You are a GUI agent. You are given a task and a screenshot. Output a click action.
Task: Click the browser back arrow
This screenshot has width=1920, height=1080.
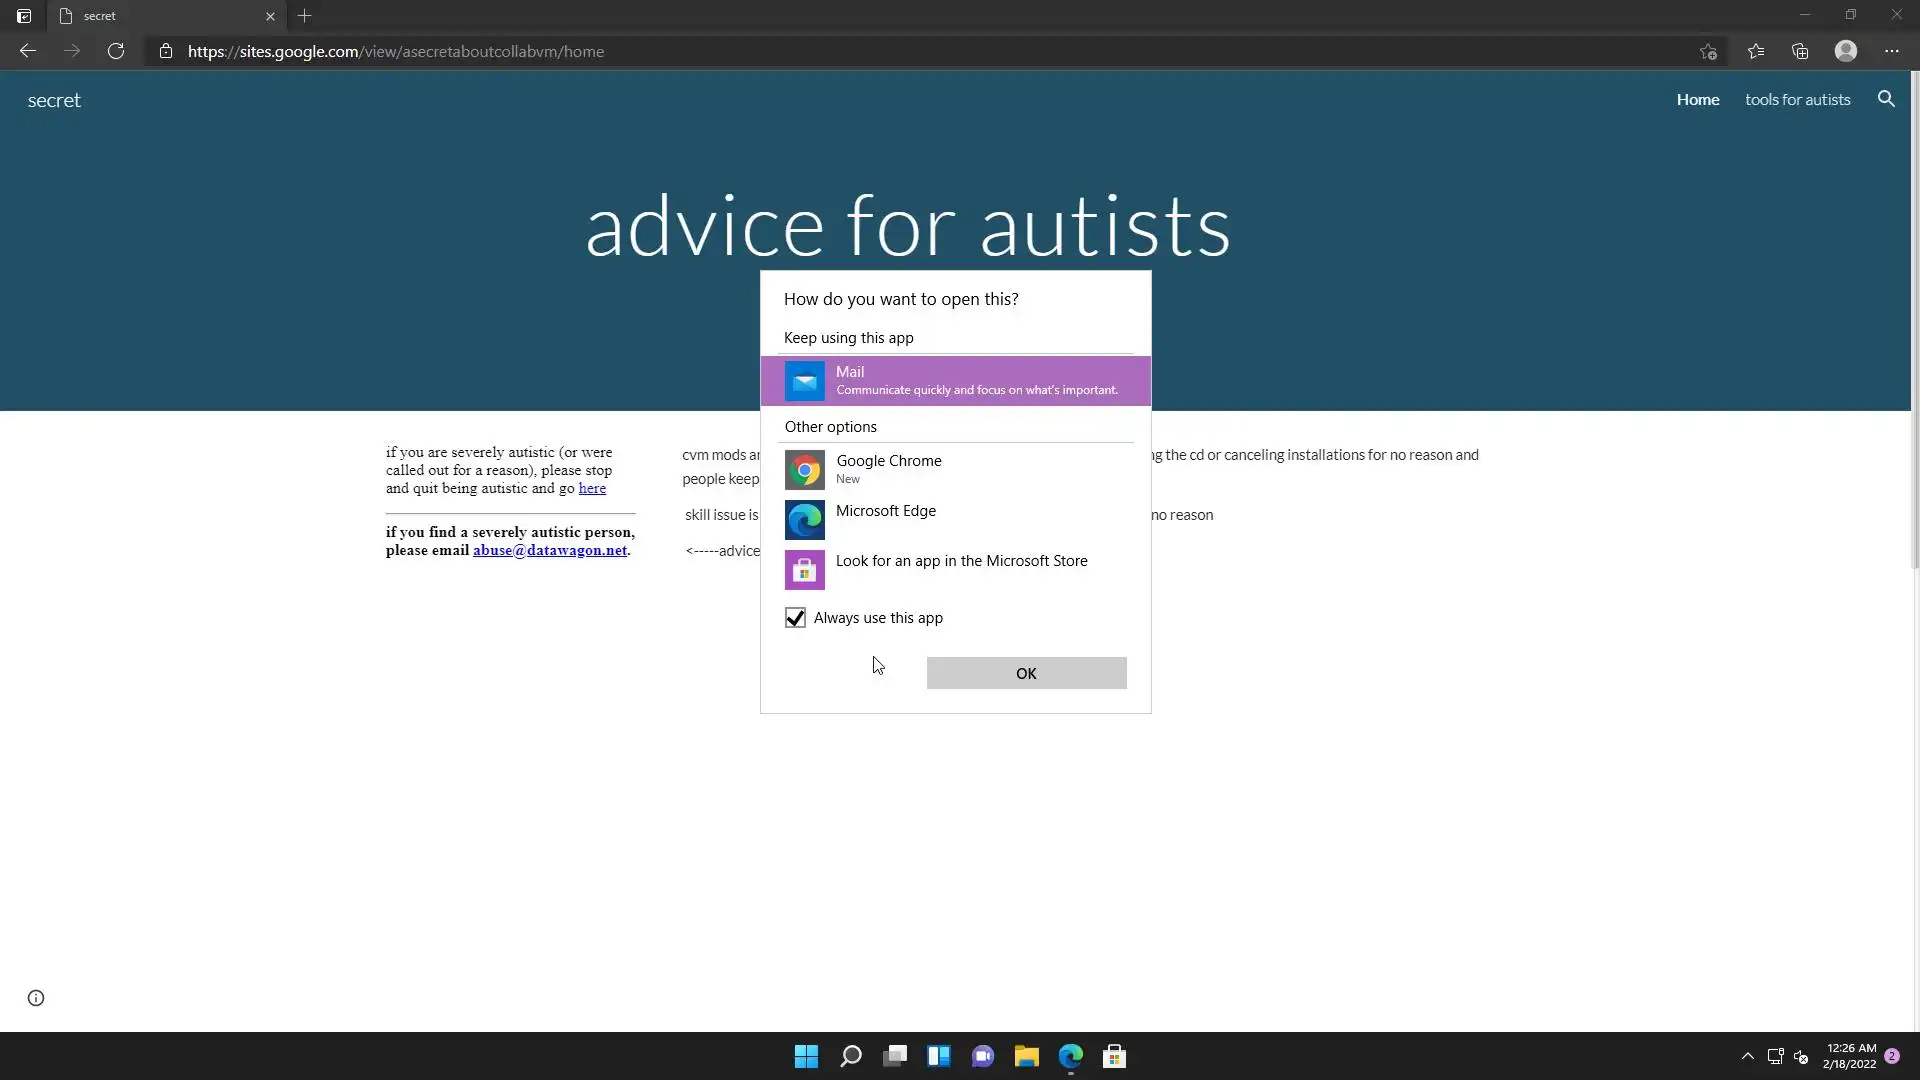pos(28,51)
